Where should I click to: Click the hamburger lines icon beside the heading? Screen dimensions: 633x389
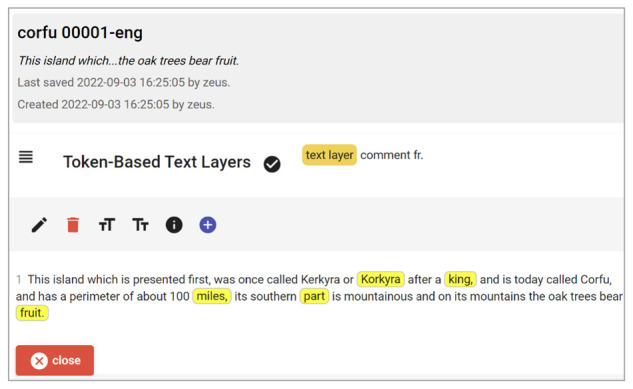pyautogui.click(x=26, y=157)
